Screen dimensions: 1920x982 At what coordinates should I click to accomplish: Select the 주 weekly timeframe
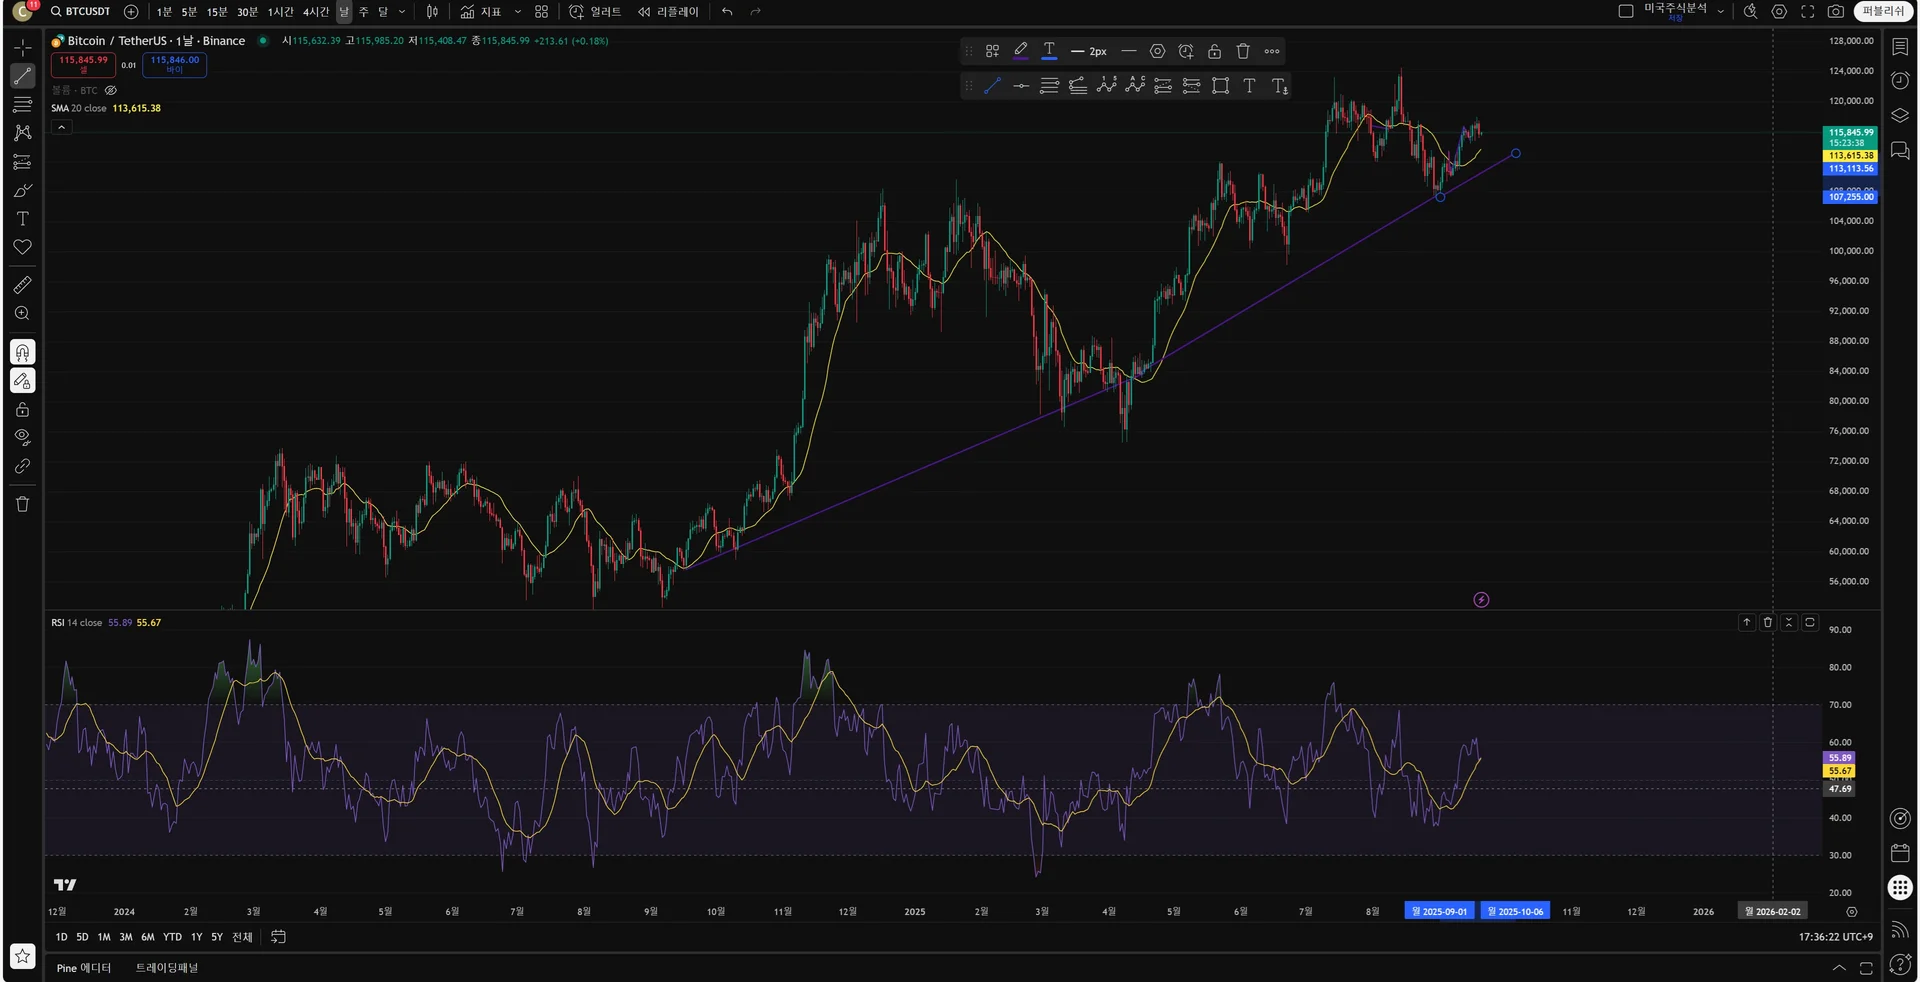click(x=364, y=12)
